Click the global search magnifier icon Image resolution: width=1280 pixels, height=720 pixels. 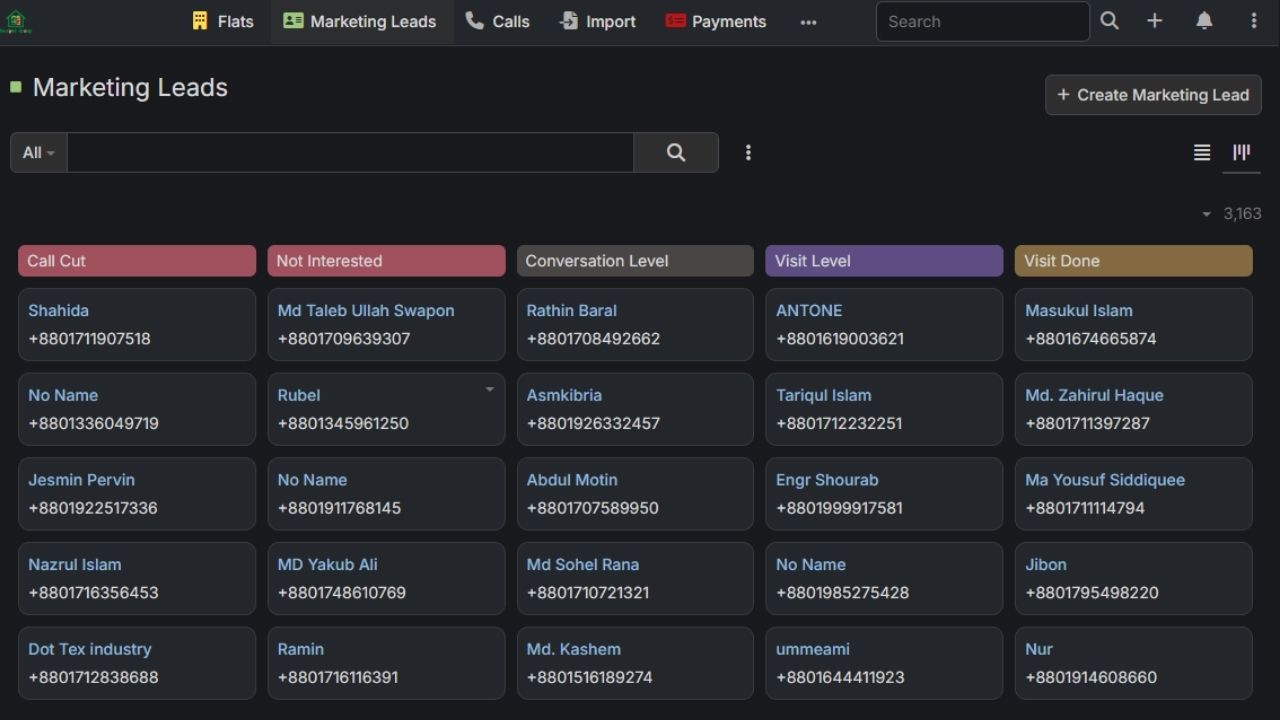(1109, 21)
